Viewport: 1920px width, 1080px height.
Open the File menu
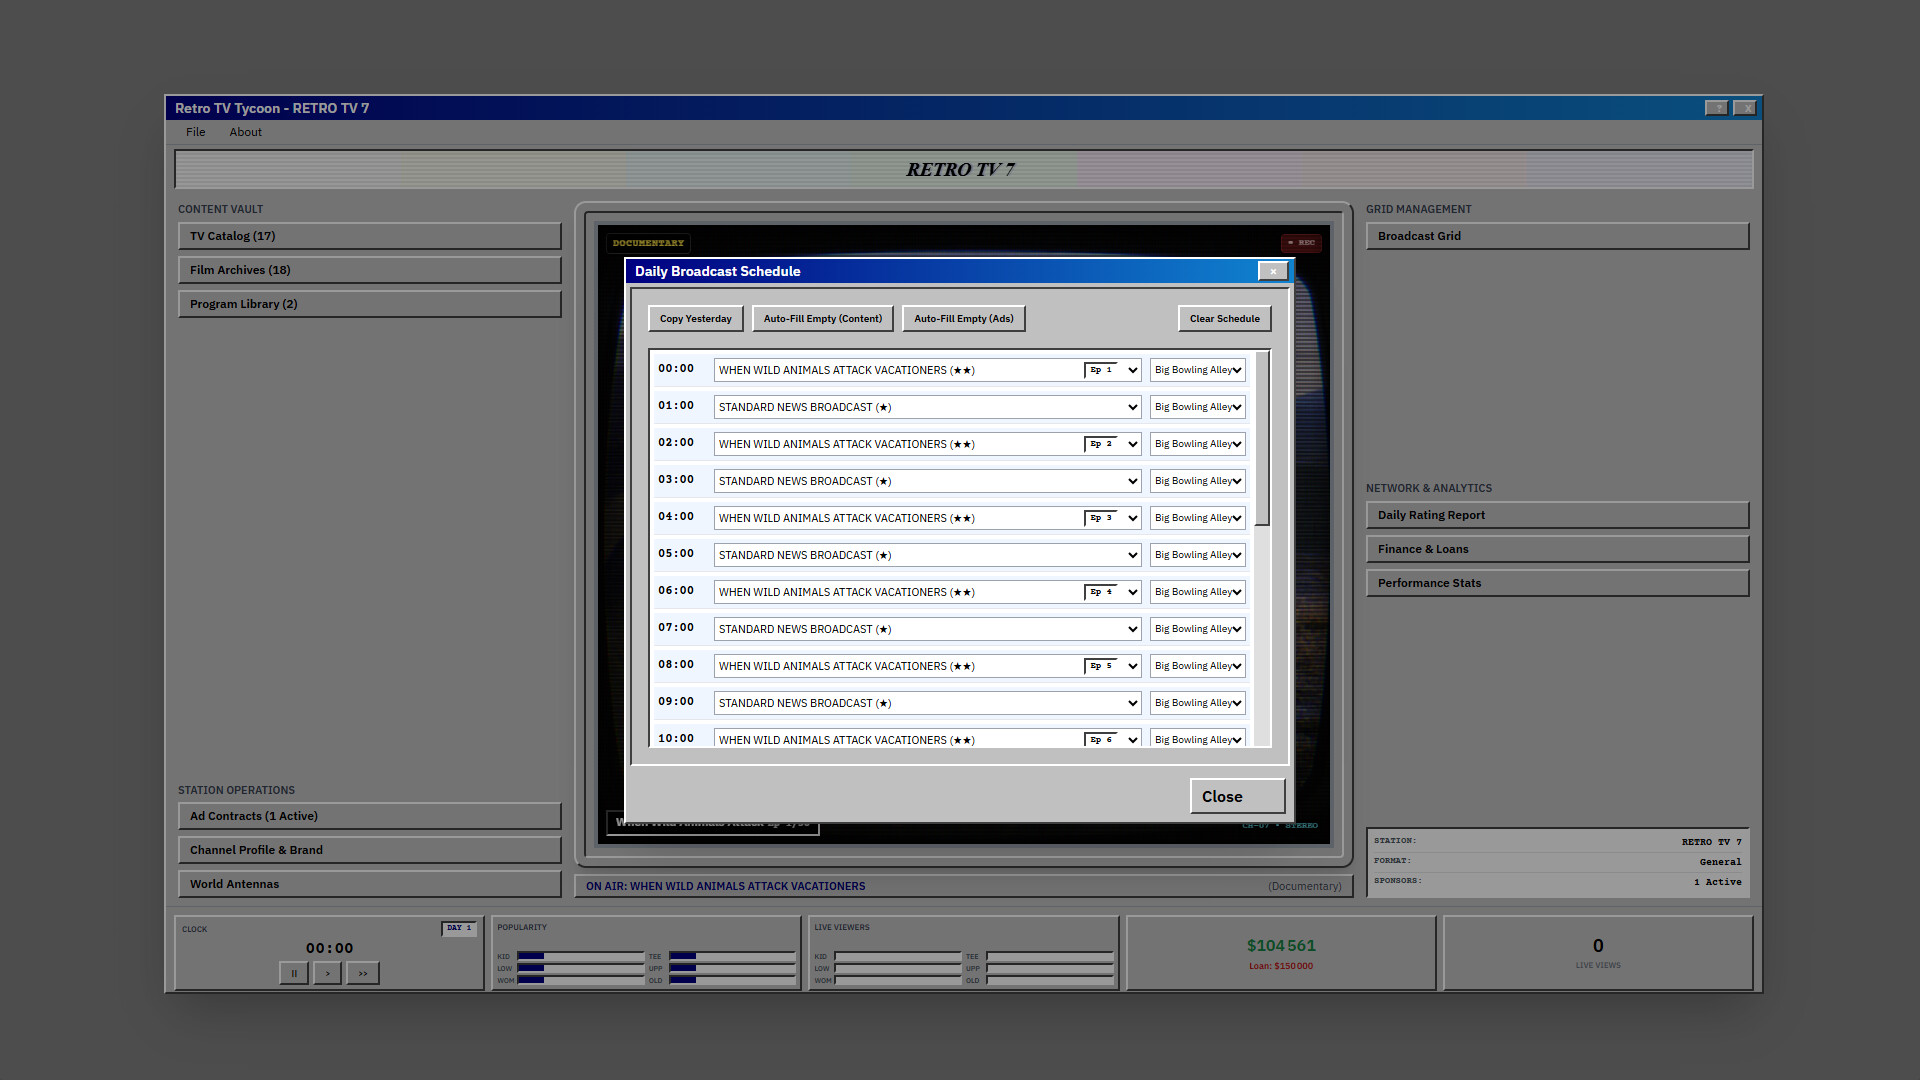(195, 132)
